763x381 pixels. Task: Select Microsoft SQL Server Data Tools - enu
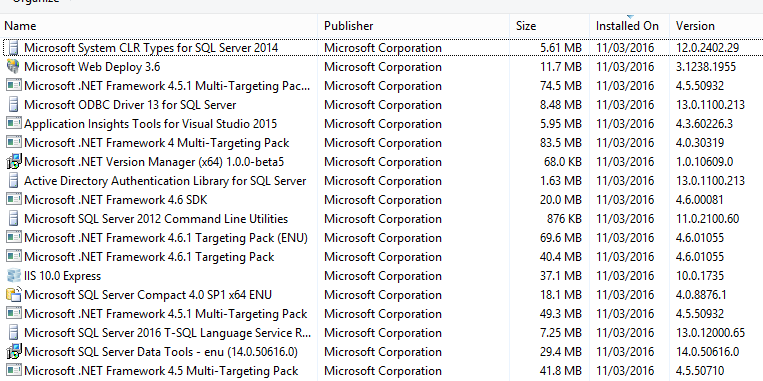coord(161,351)
